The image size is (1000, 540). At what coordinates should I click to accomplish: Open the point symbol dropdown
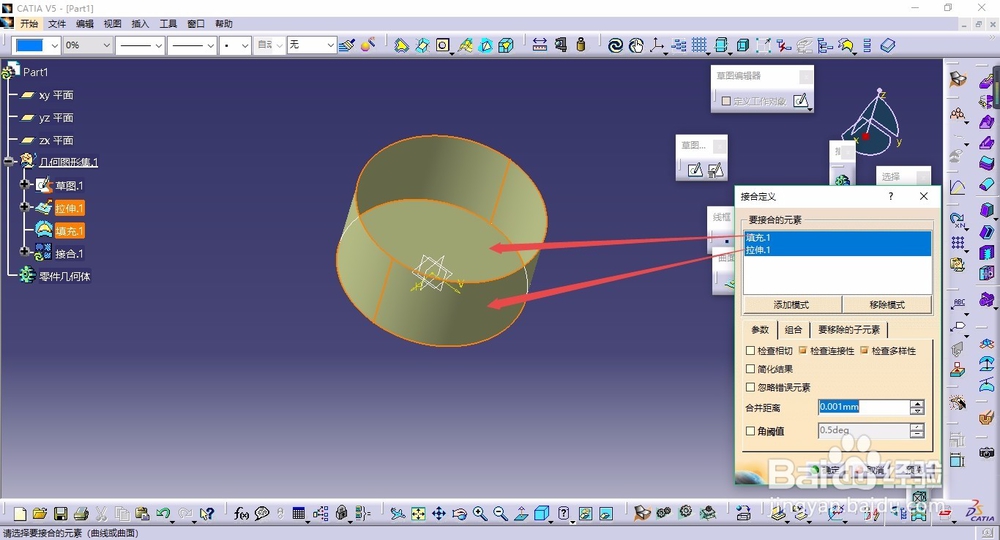click(244, 45)
